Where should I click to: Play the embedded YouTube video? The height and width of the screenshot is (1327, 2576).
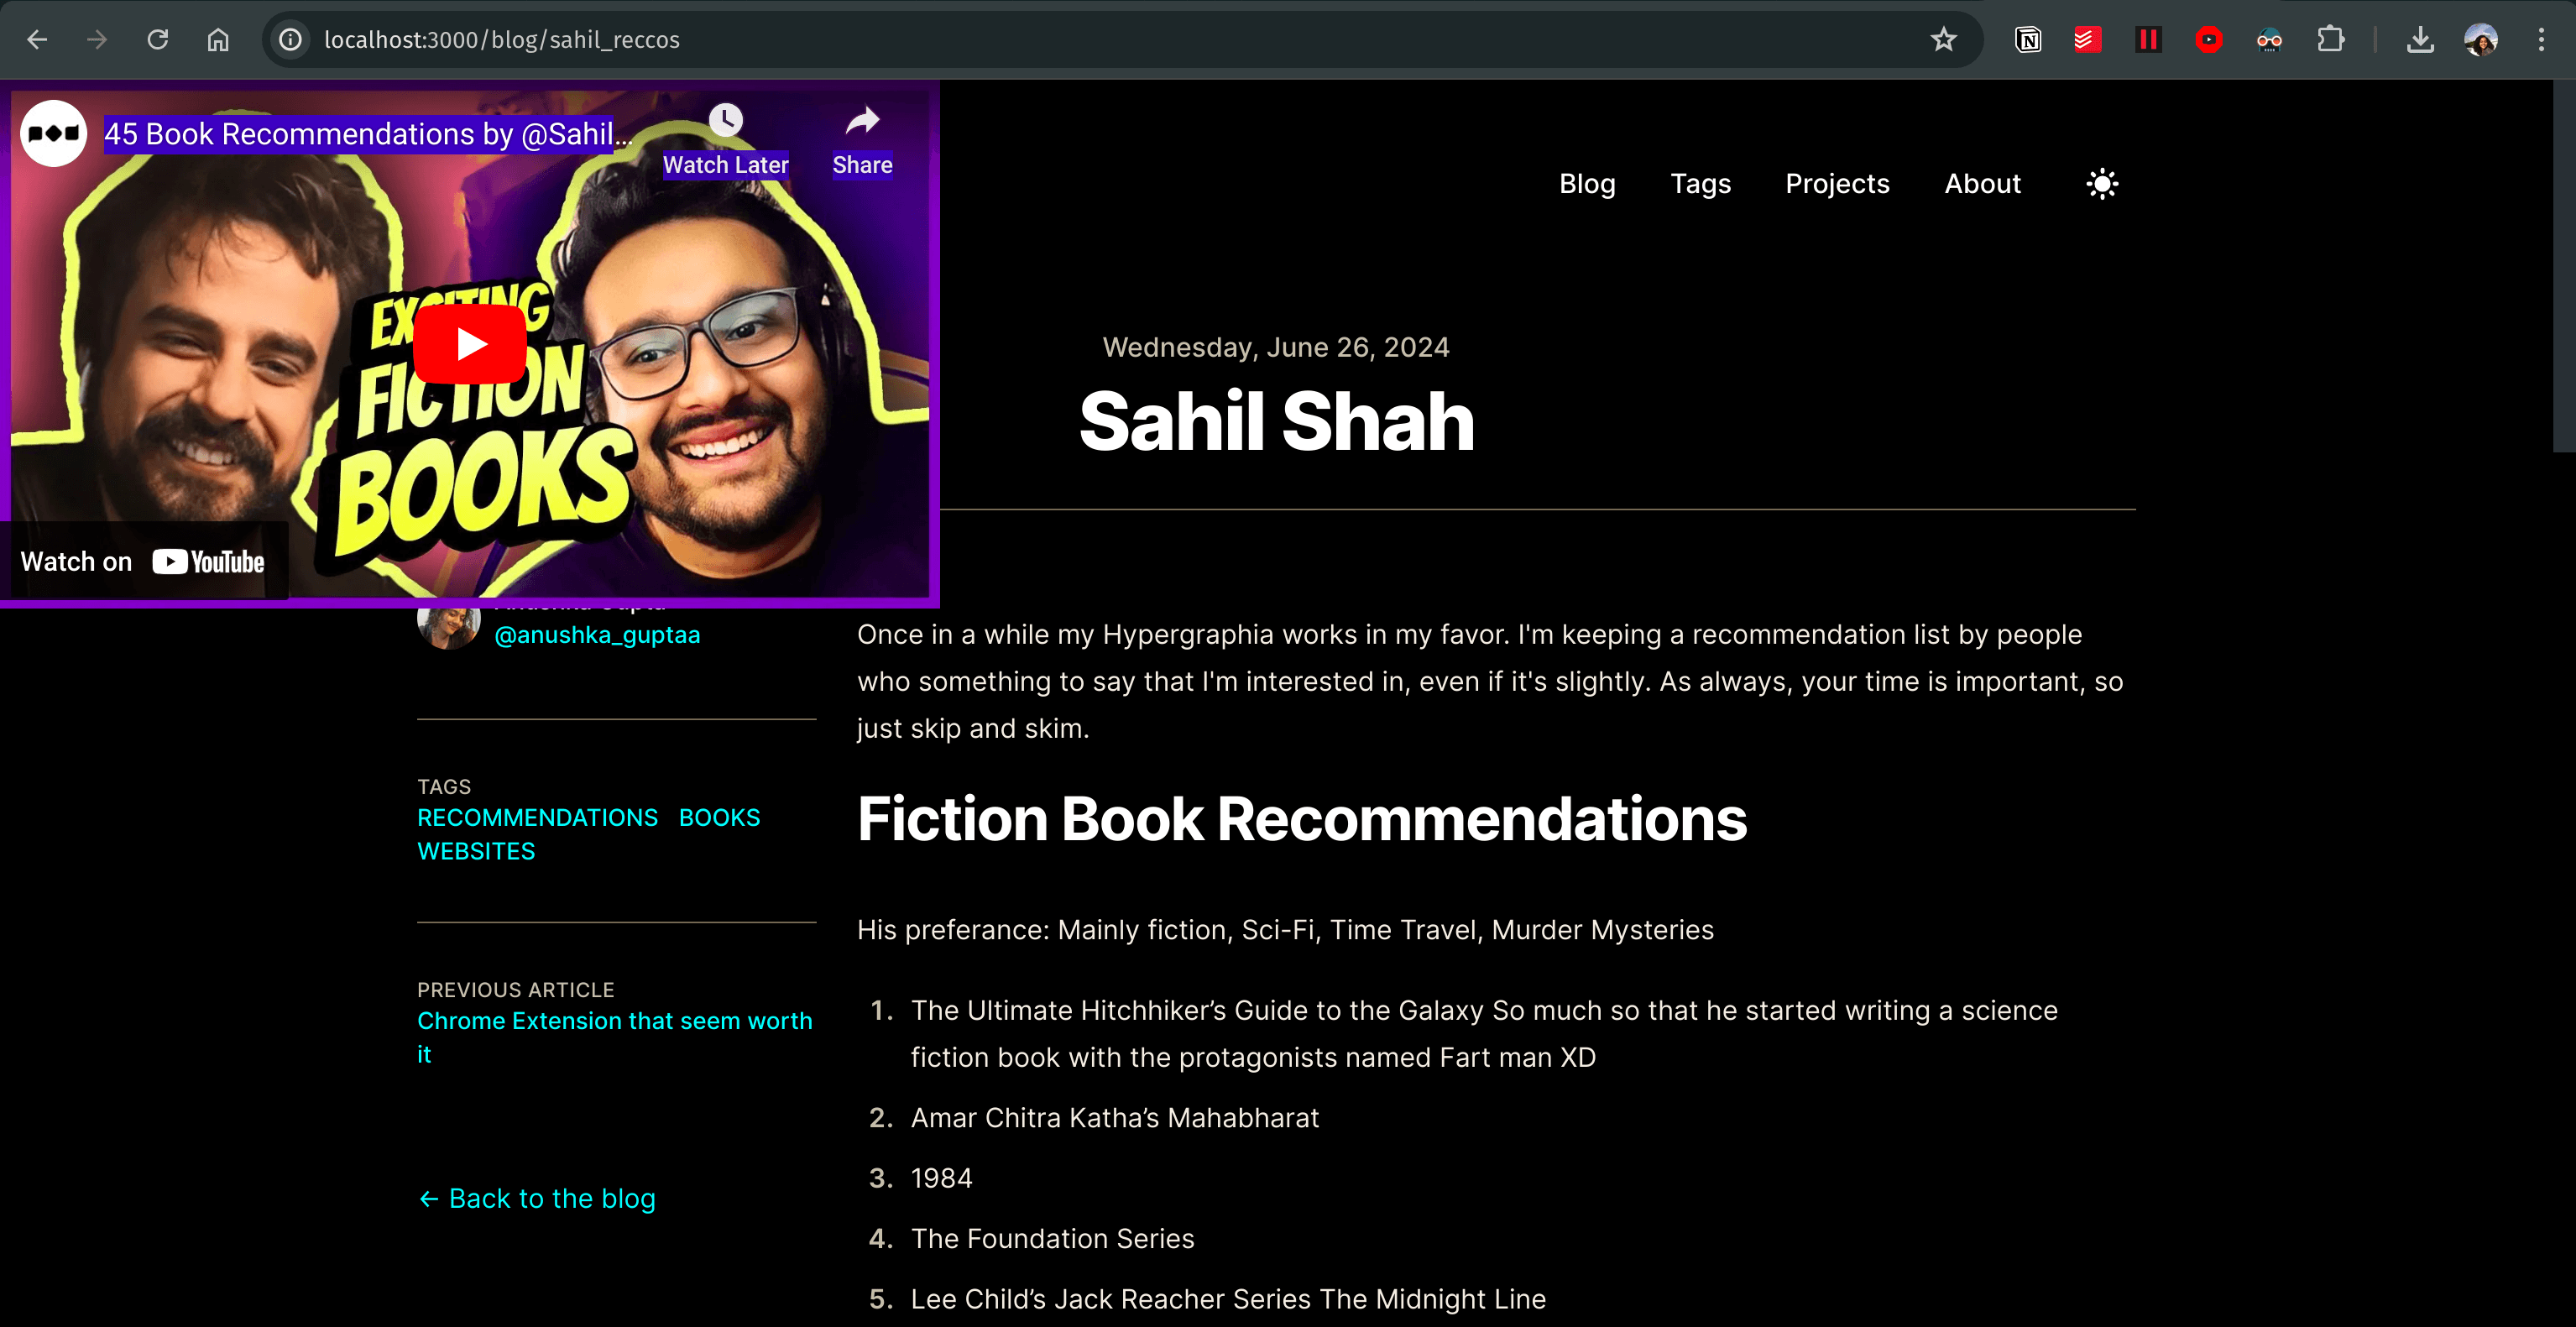point(470,344)
